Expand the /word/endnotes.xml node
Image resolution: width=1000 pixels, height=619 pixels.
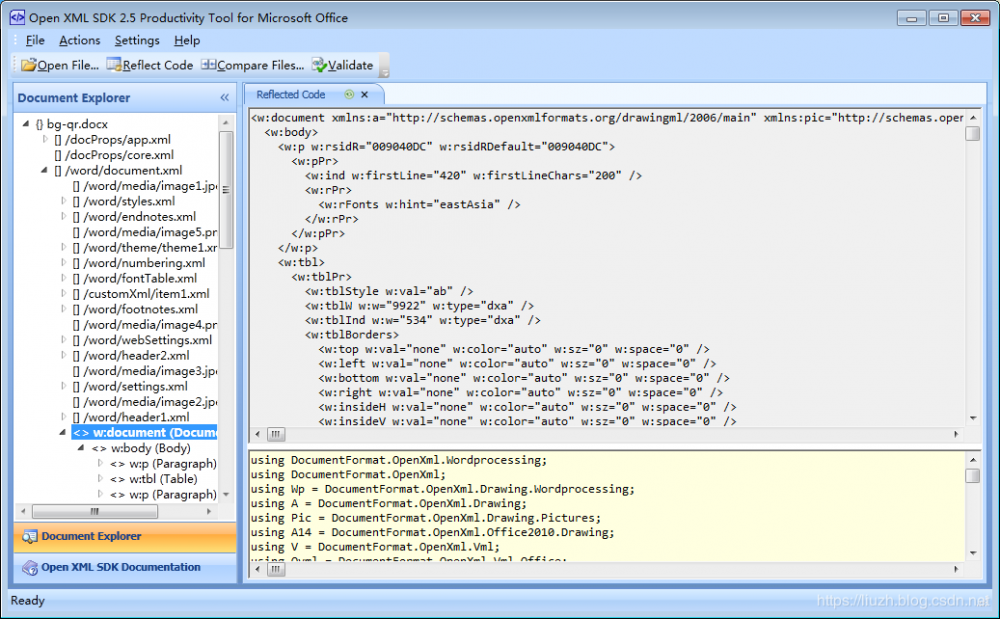point(63,217)
